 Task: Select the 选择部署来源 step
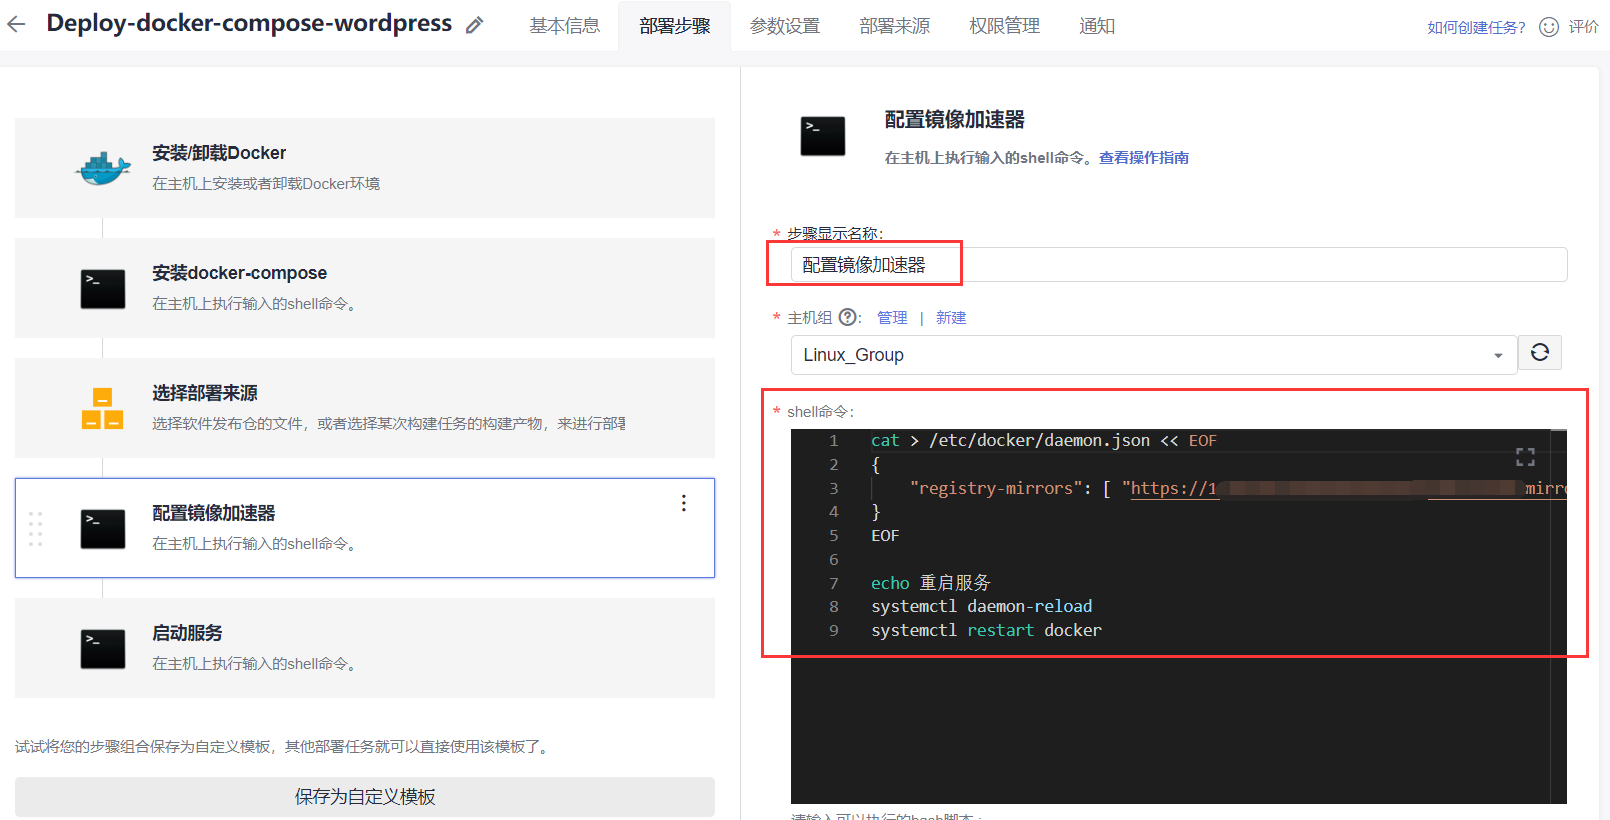365,408
